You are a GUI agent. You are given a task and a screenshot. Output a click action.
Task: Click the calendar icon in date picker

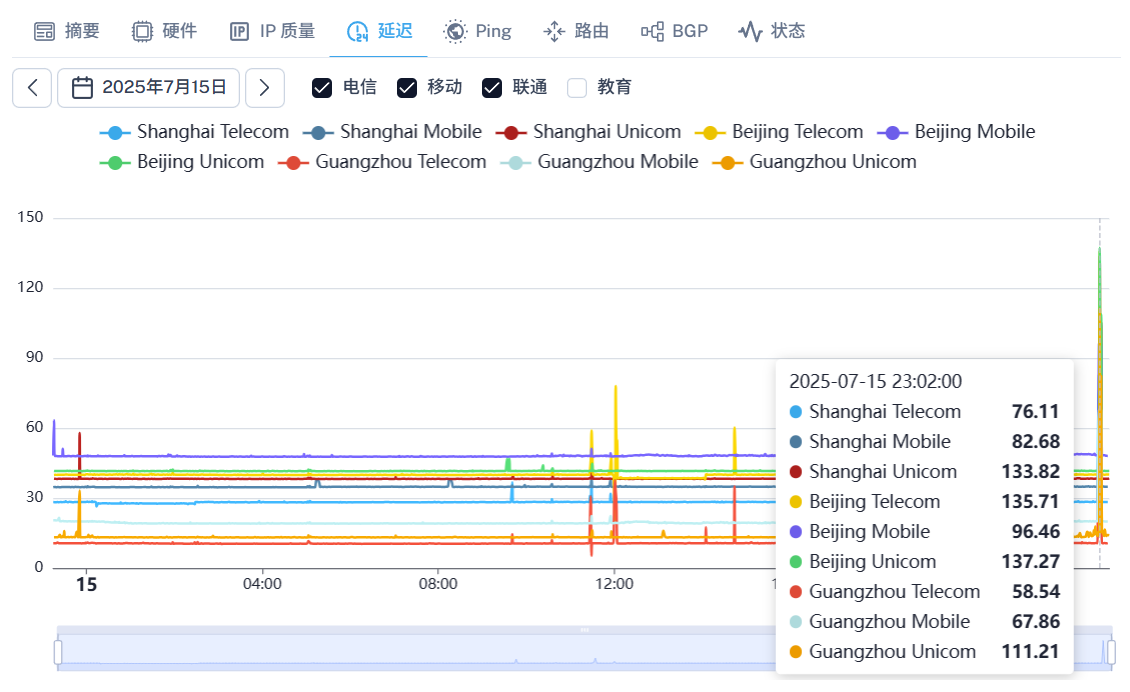[83, 87]
